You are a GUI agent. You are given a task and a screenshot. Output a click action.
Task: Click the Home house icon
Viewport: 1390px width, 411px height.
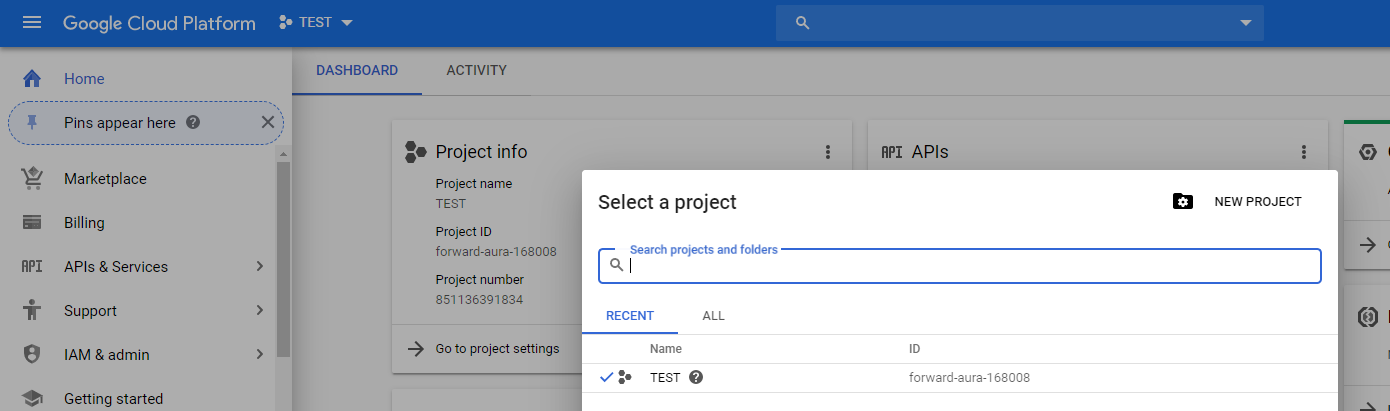pos(32,79)
